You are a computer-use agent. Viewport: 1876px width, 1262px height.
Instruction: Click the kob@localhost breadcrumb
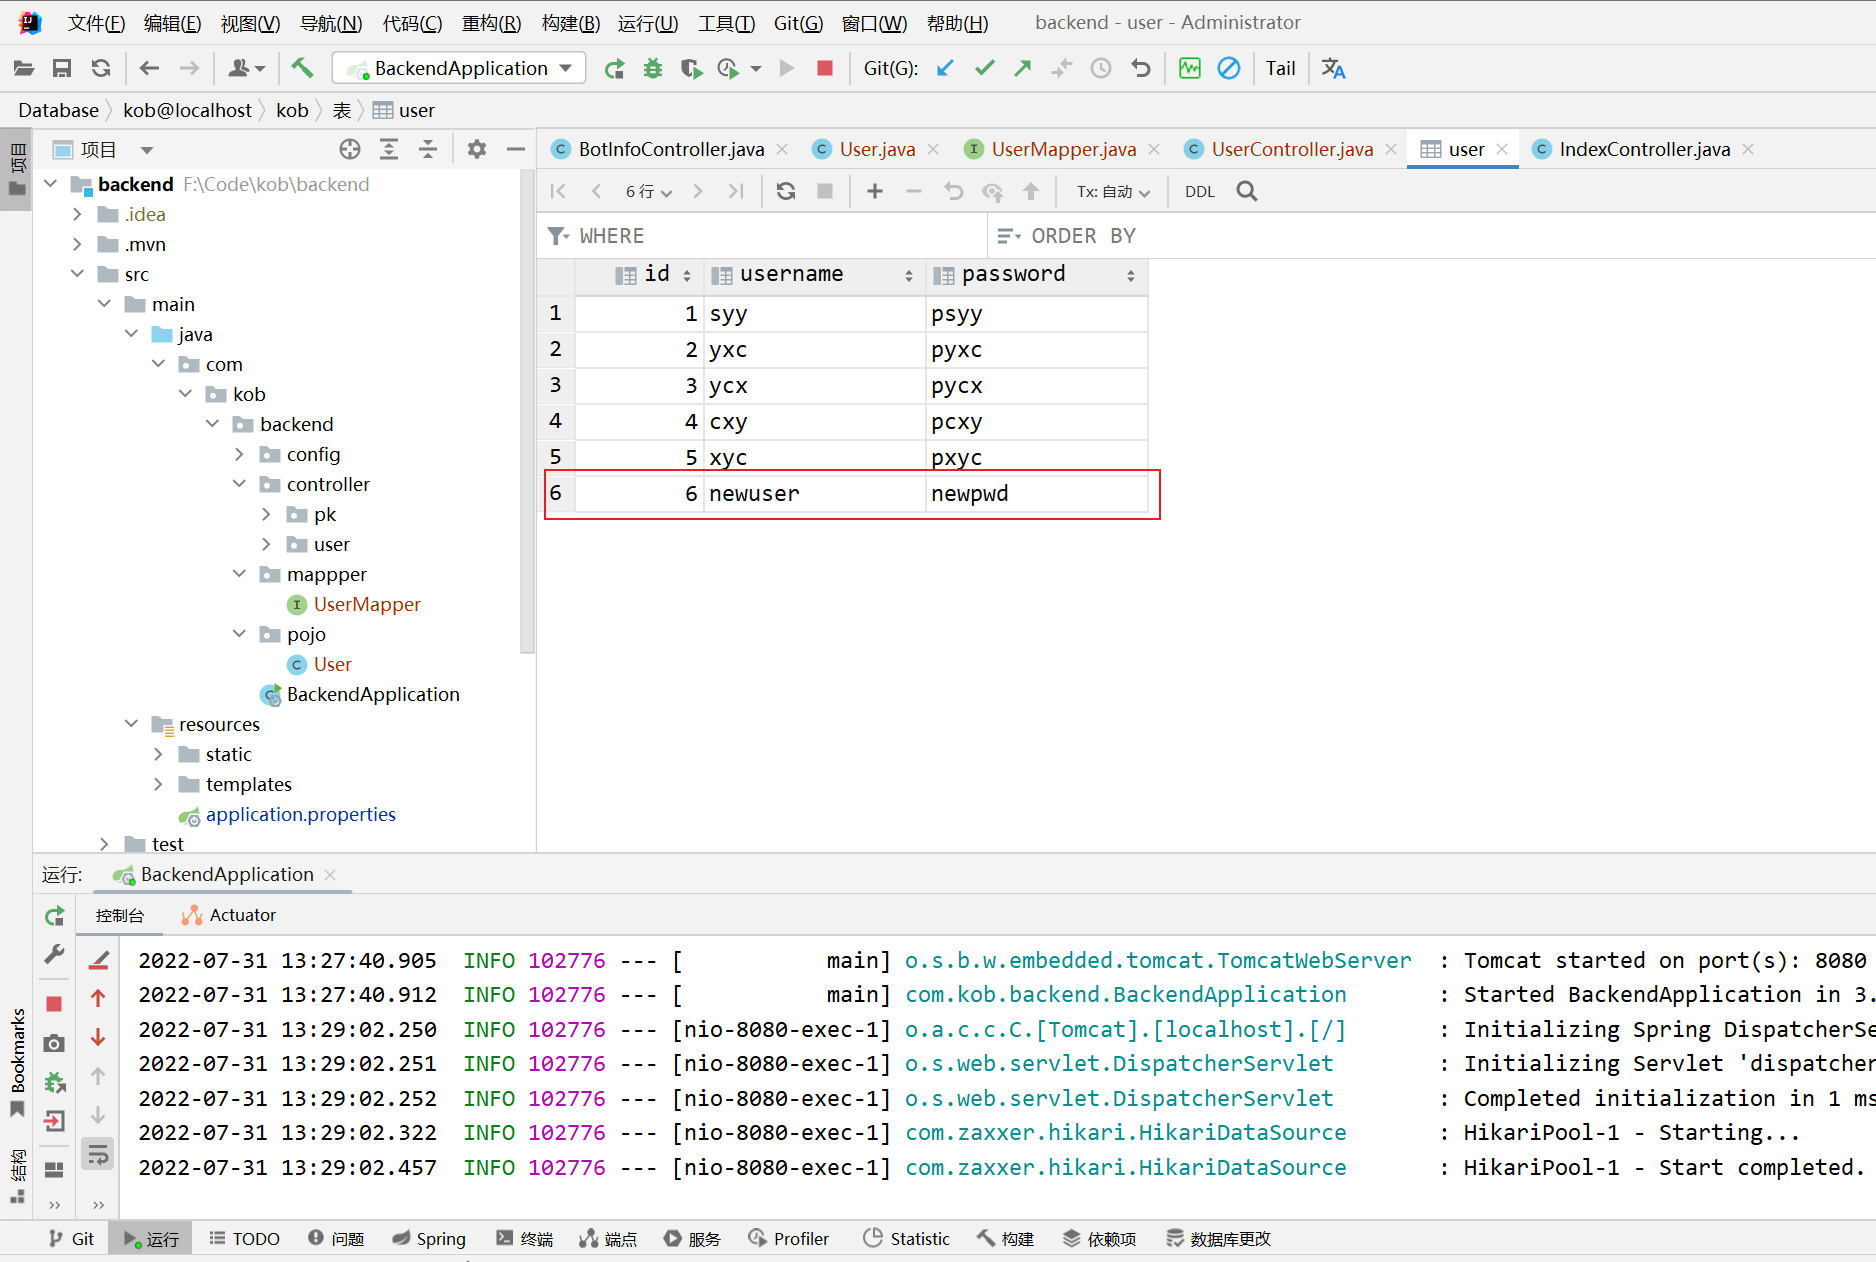pyautogui.click(x=187, y=110)
